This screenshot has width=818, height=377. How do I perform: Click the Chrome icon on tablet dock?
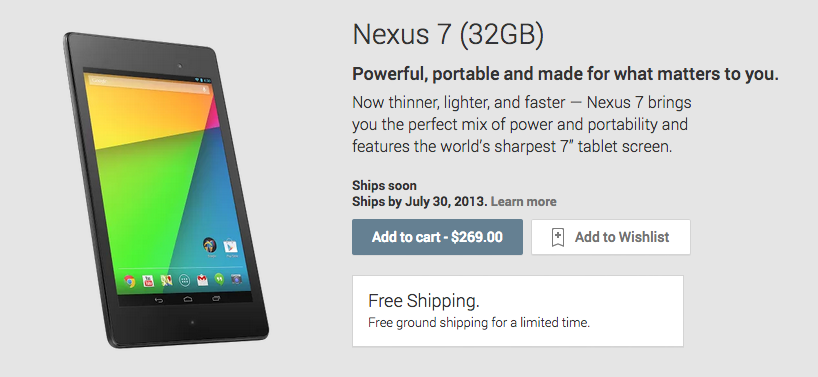tap(130, 282)
